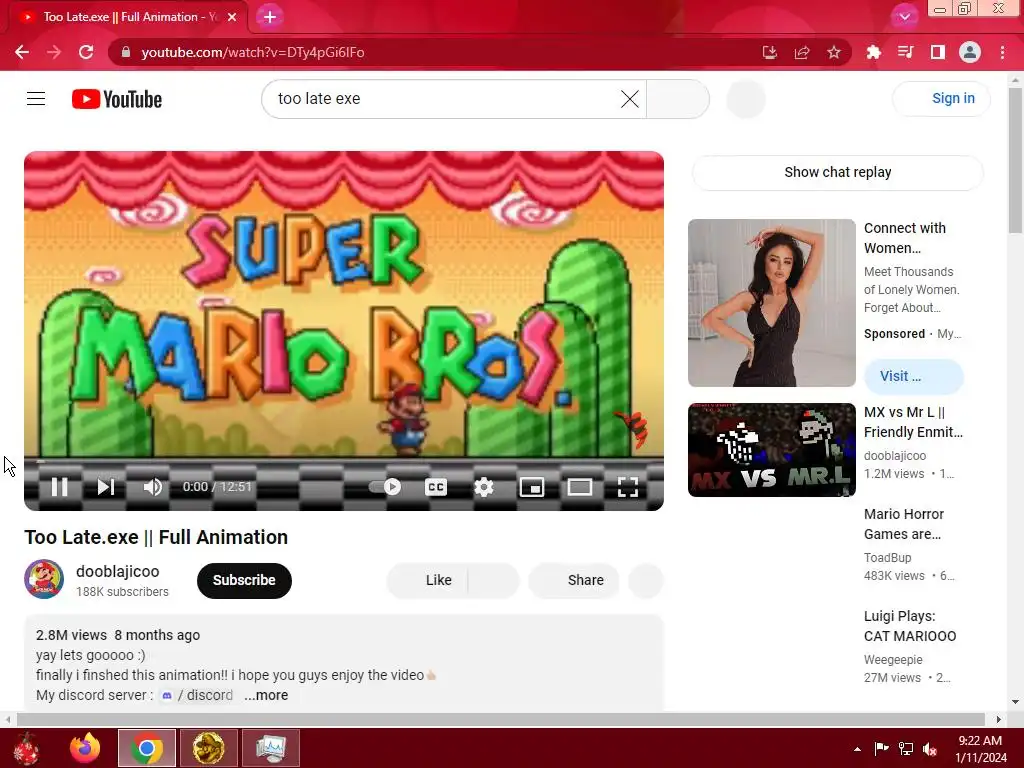Screen dimensions: 1024x768
Task: Enter full screen mode
Action: click(x=628, y=487)
